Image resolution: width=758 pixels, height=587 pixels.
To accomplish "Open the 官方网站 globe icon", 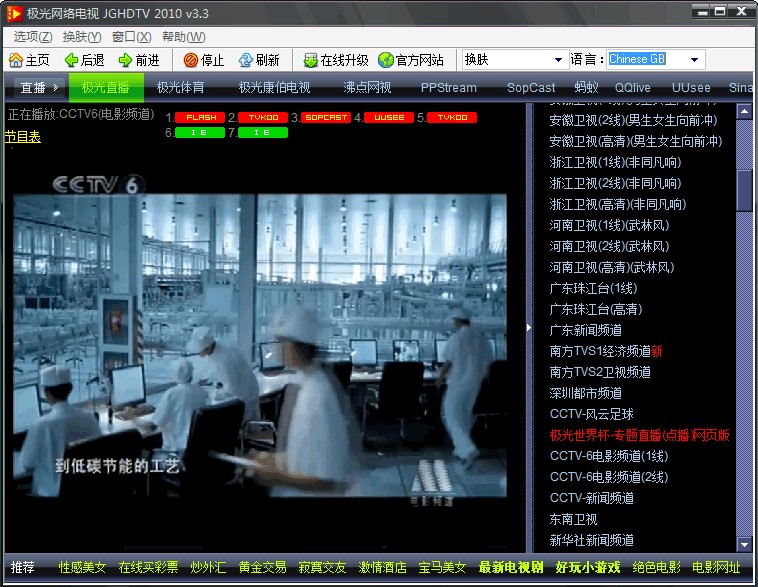I will (x=385, y=60).
